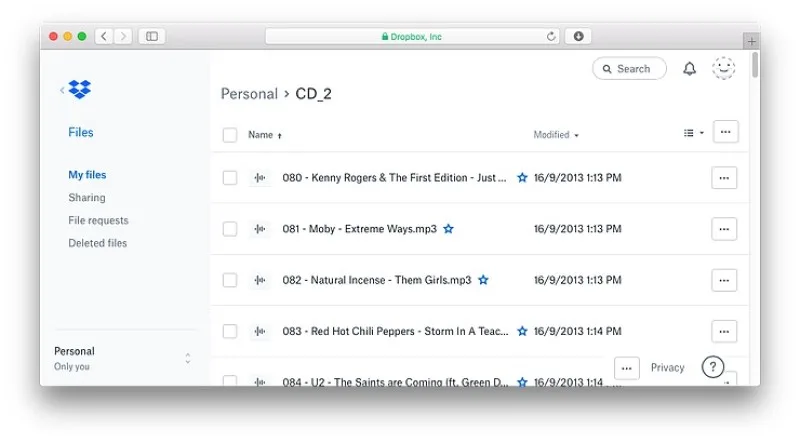Open 082 - Natural Incense - Them Girls.mp3
Viewport: 800px width, 443px height.
tap(377, 280)
